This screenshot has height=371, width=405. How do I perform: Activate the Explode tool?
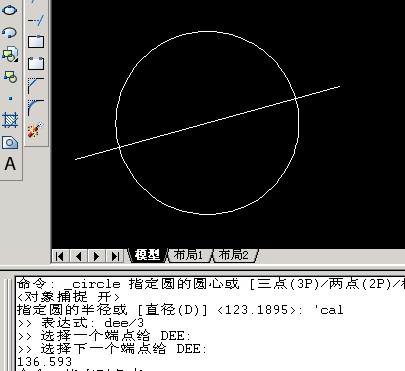(x=36, y=130)
